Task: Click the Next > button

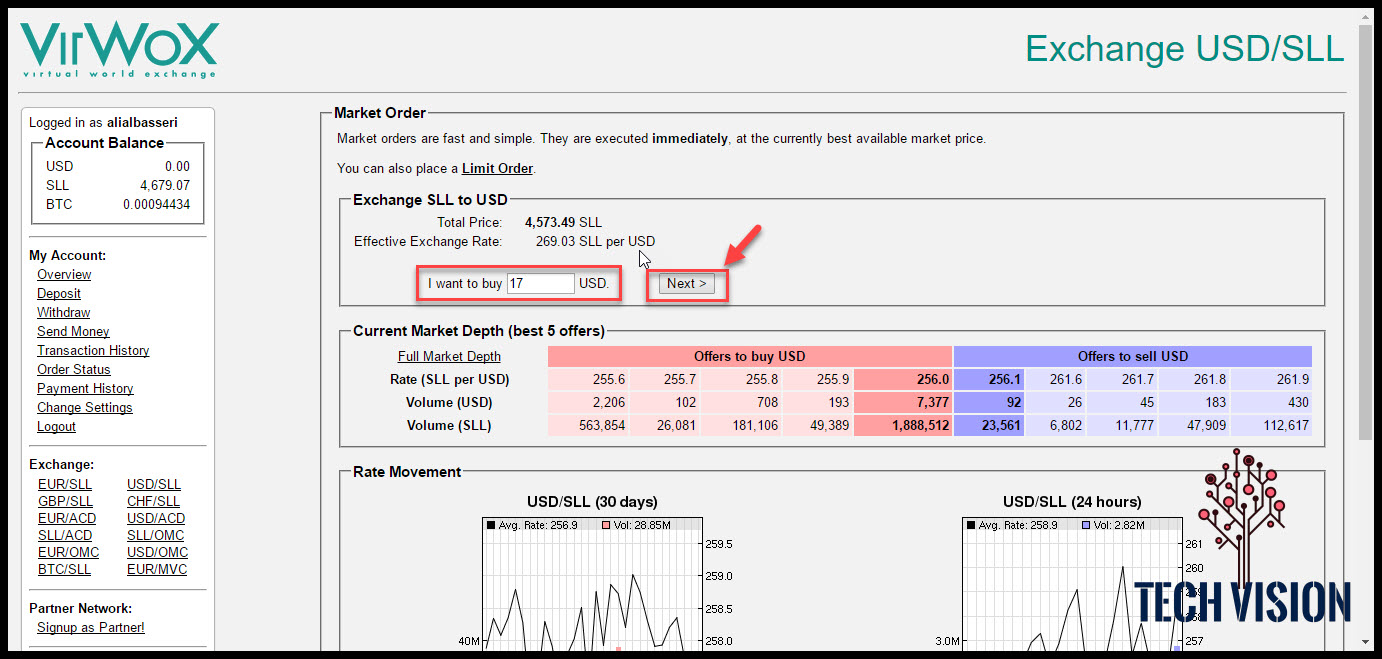Action: [x=687, y=283]
